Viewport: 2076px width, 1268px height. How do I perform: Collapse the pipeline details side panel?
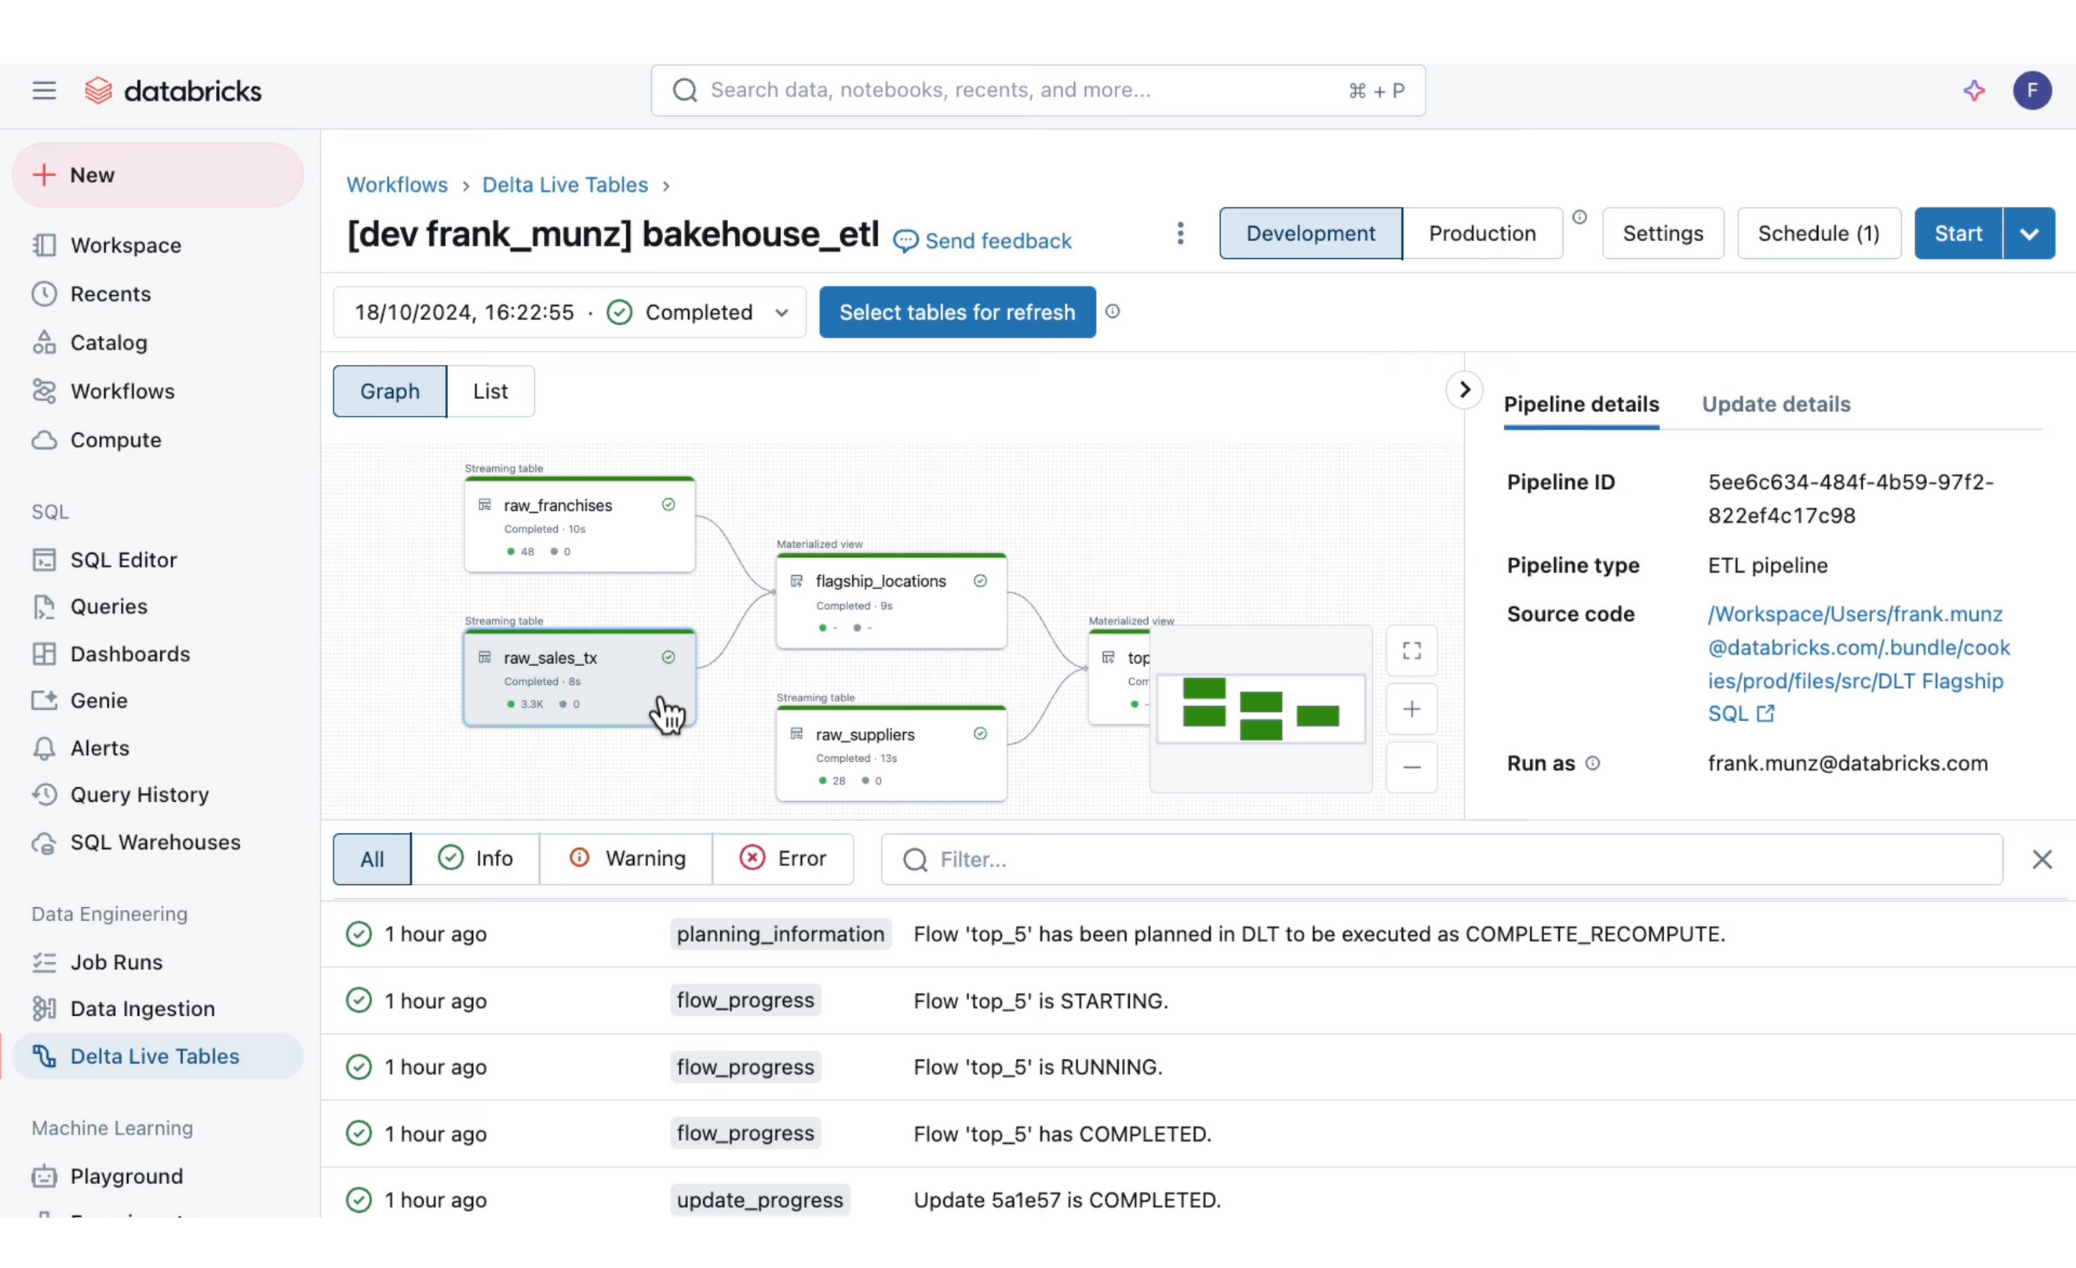point(1464,390)
